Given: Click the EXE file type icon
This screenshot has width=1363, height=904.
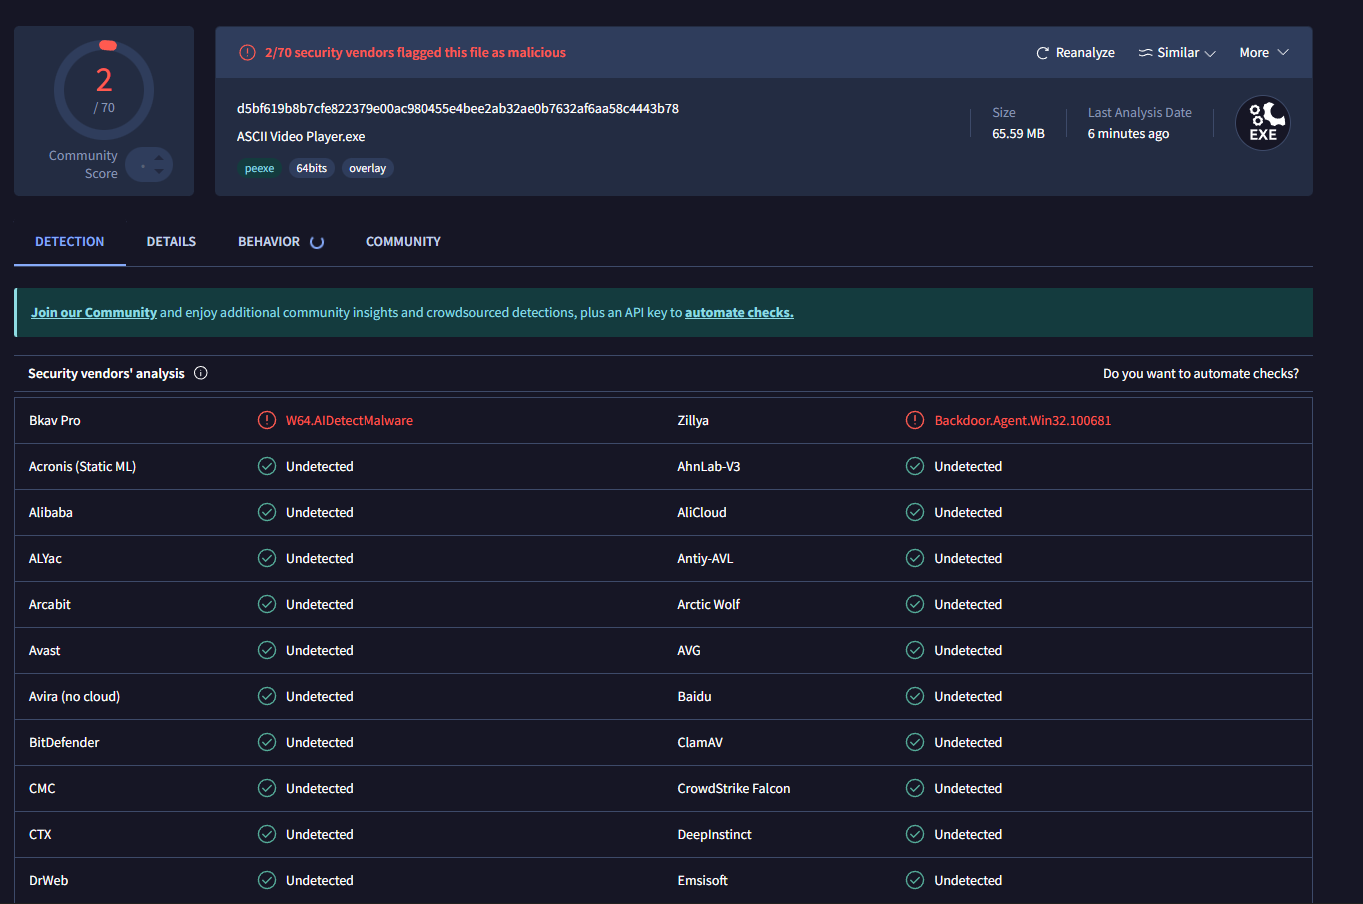Looking at the screenshot, I should pyautogui.click(x=1263, y=123).
